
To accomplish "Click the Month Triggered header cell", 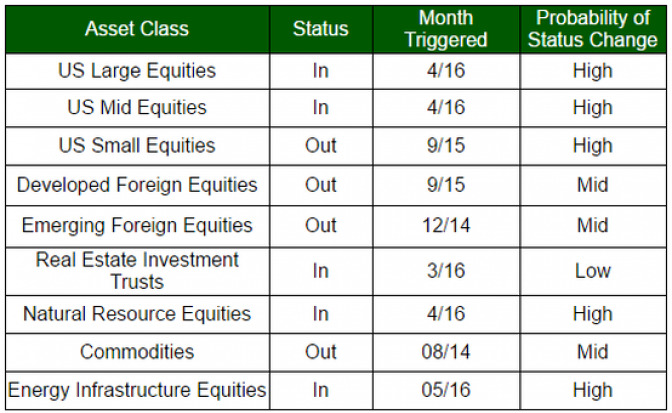I will click(x=446, y=29).
